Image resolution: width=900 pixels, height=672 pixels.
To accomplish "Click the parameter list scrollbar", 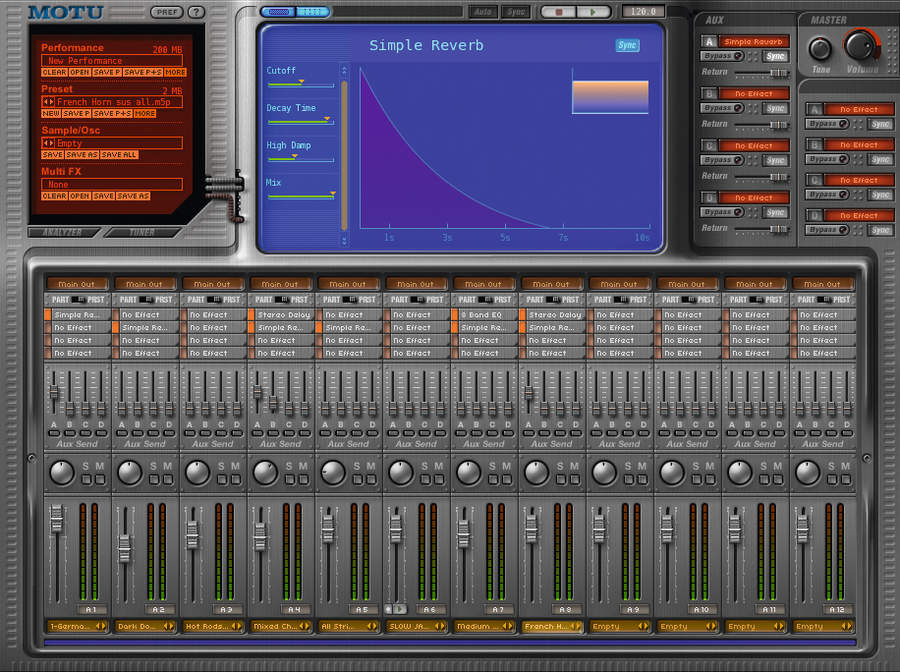I will coord(344,155).
